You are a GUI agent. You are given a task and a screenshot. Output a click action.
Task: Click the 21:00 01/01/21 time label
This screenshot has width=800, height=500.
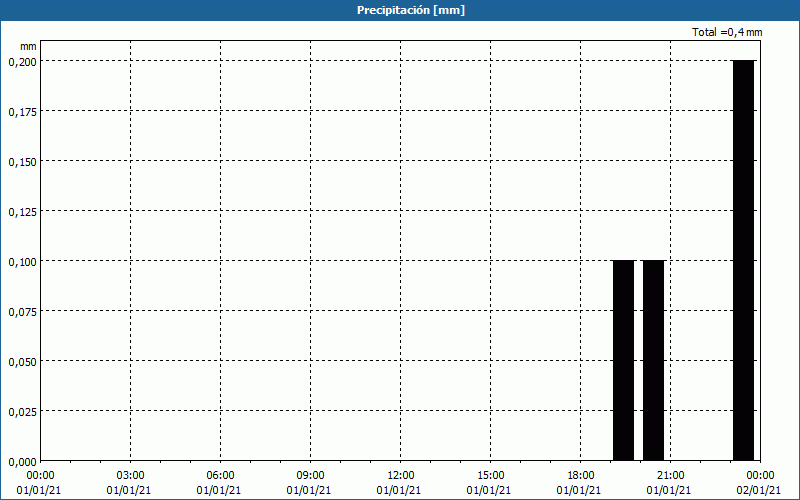[670, 483]
